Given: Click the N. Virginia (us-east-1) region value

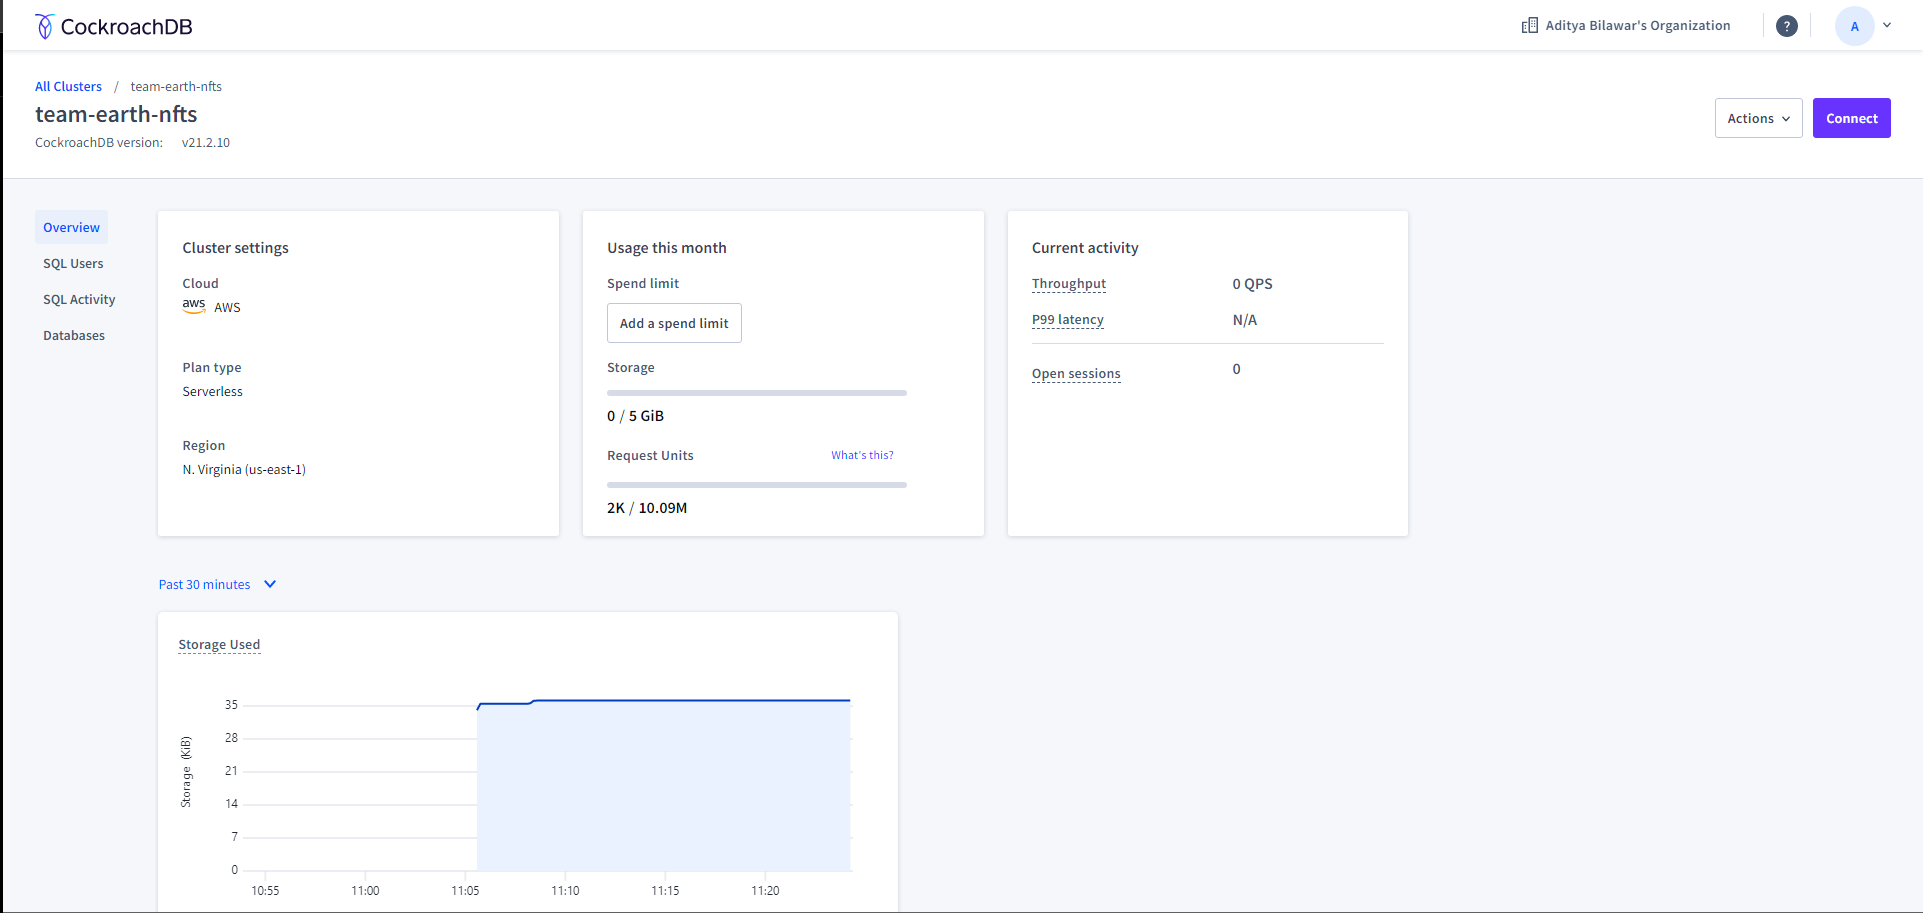Looking at the screenshot, I should 244,470.
